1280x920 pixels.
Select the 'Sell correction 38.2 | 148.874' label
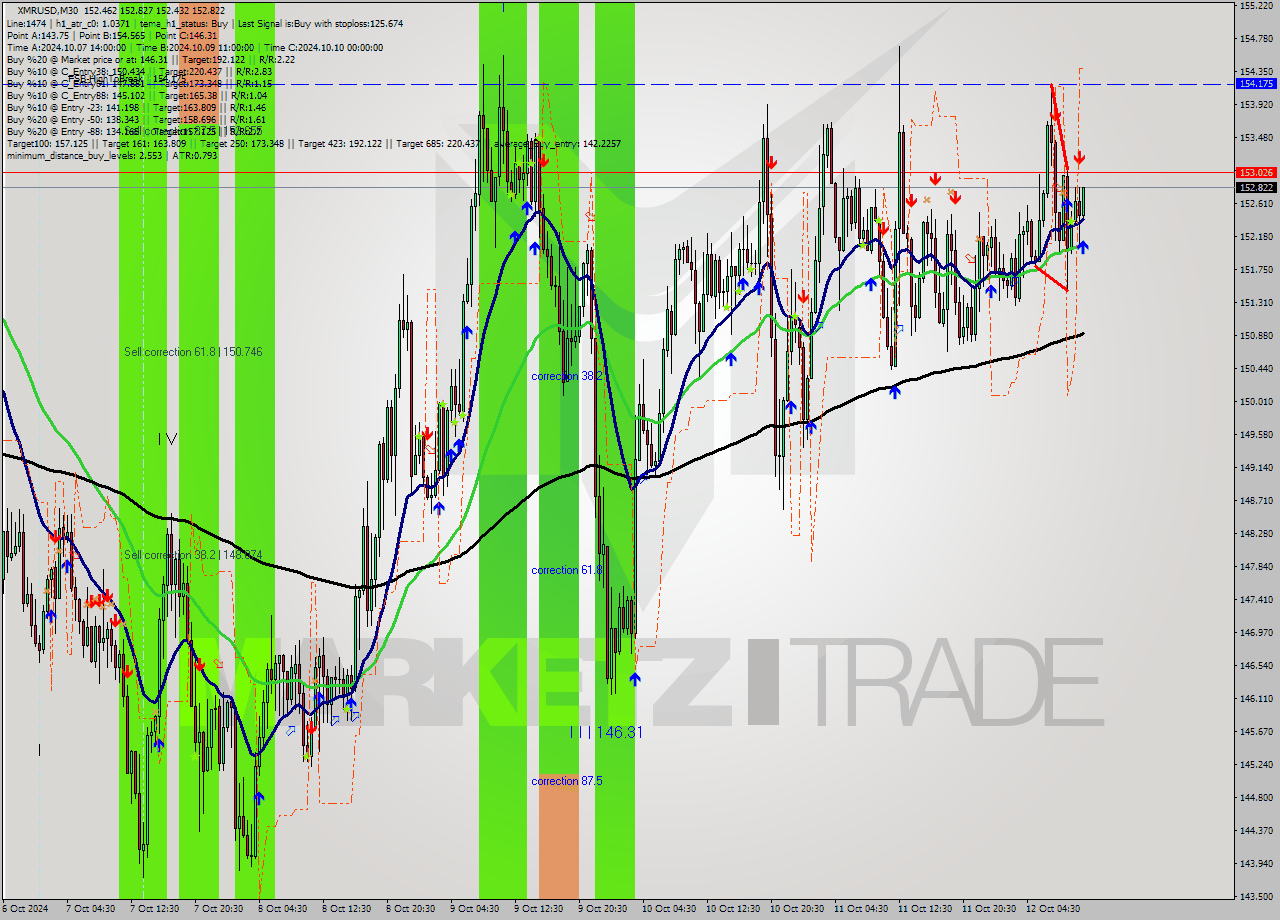pyautogui.click(x=193, y=555)
